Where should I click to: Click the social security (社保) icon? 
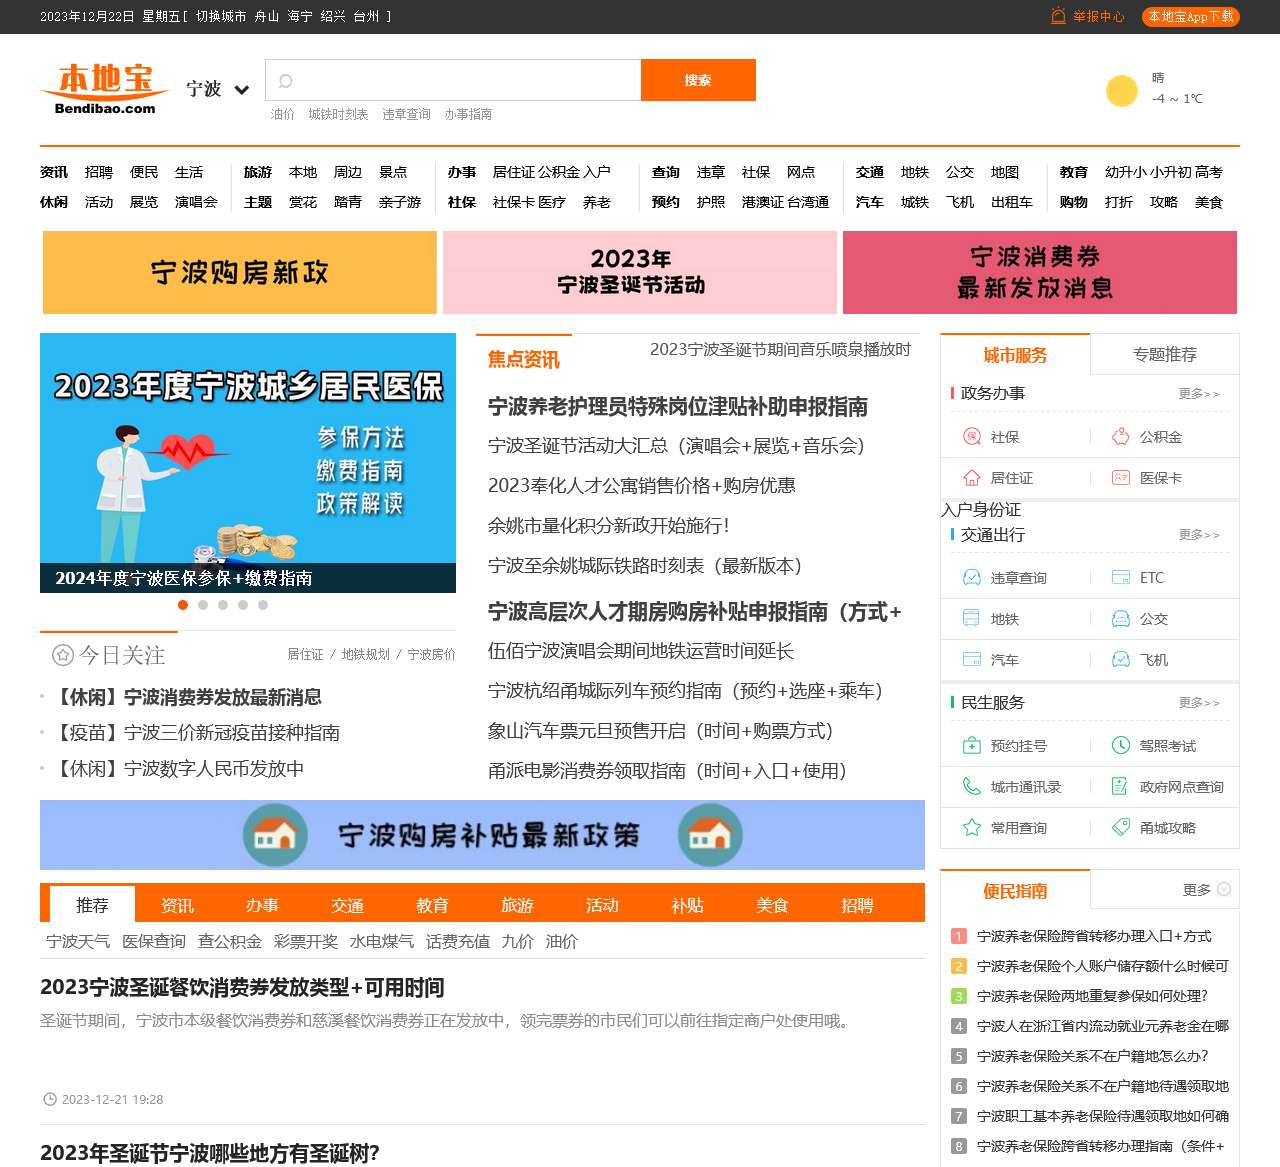point(971,437)
